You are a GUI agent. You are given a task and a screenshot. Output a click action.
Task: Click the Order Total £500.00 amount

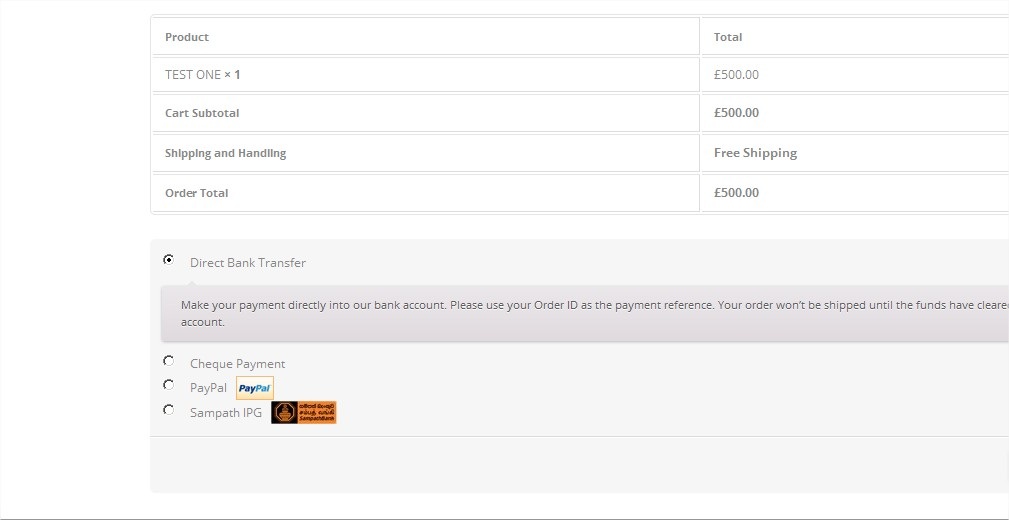736,193
